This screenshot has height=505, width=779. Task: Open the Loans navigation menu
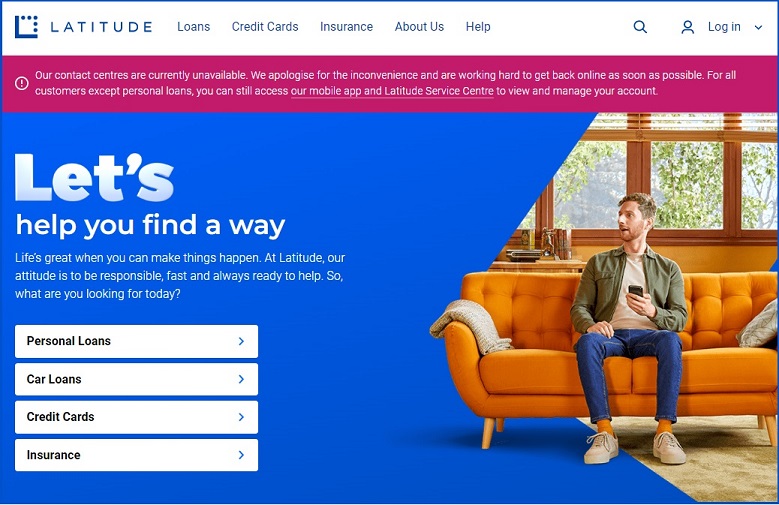pos(193,27)
